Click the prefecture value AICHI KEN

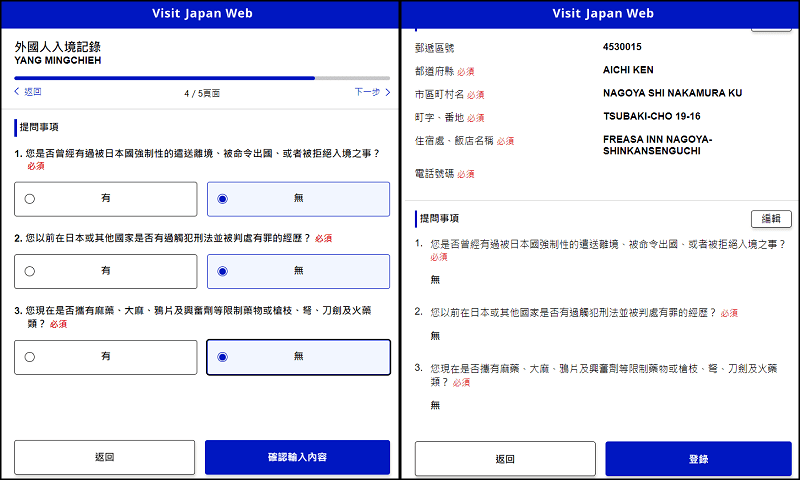(628, 70)
